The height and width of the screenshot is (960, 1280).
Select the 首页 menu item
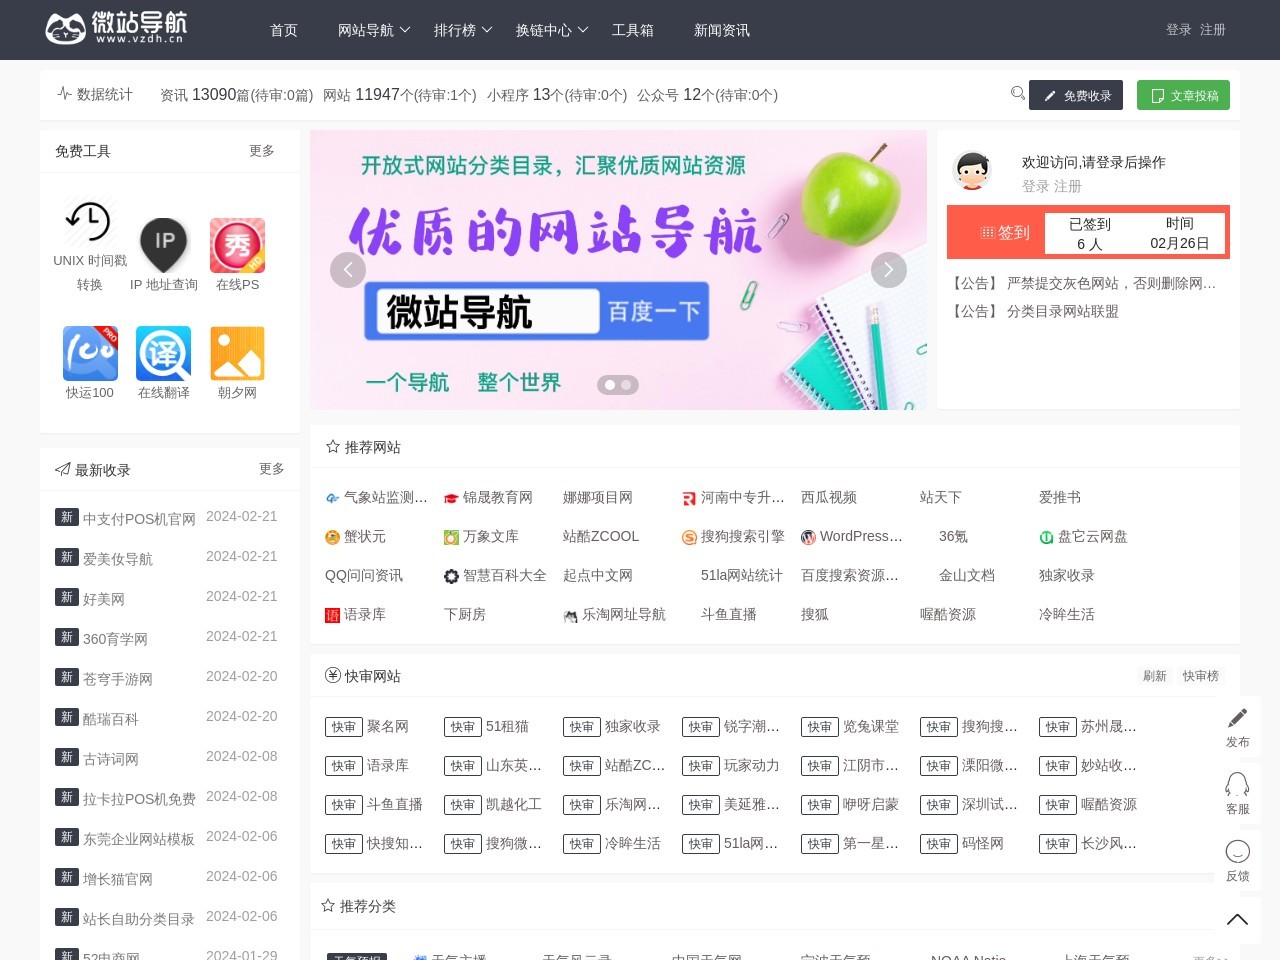click(x=283, y=30)
